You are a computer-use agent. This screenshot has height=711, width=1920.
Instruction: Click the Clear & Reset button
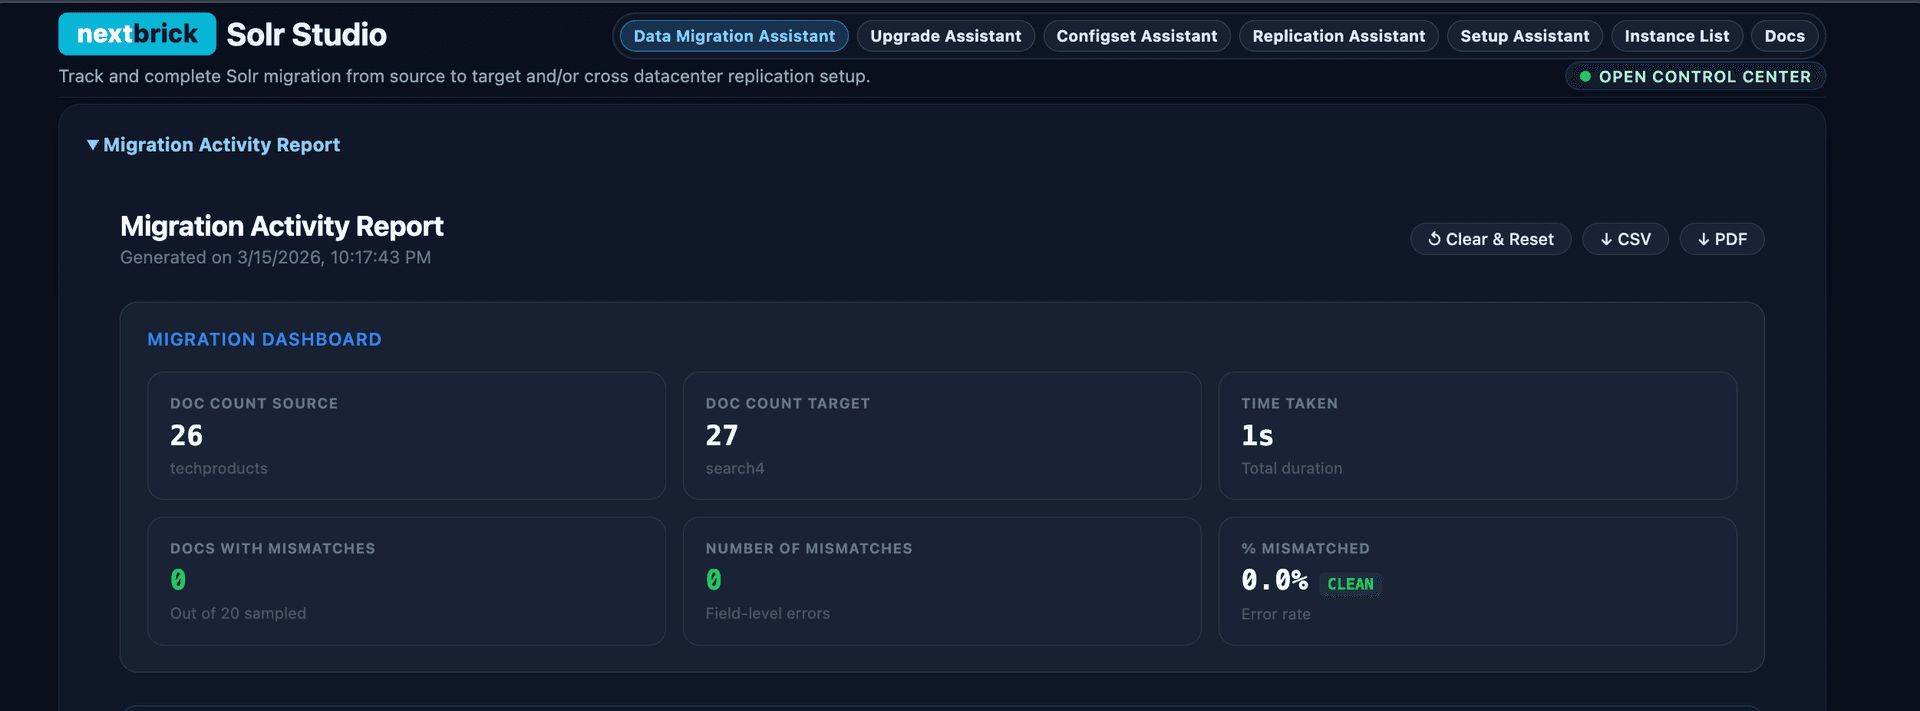[1491, 239]
